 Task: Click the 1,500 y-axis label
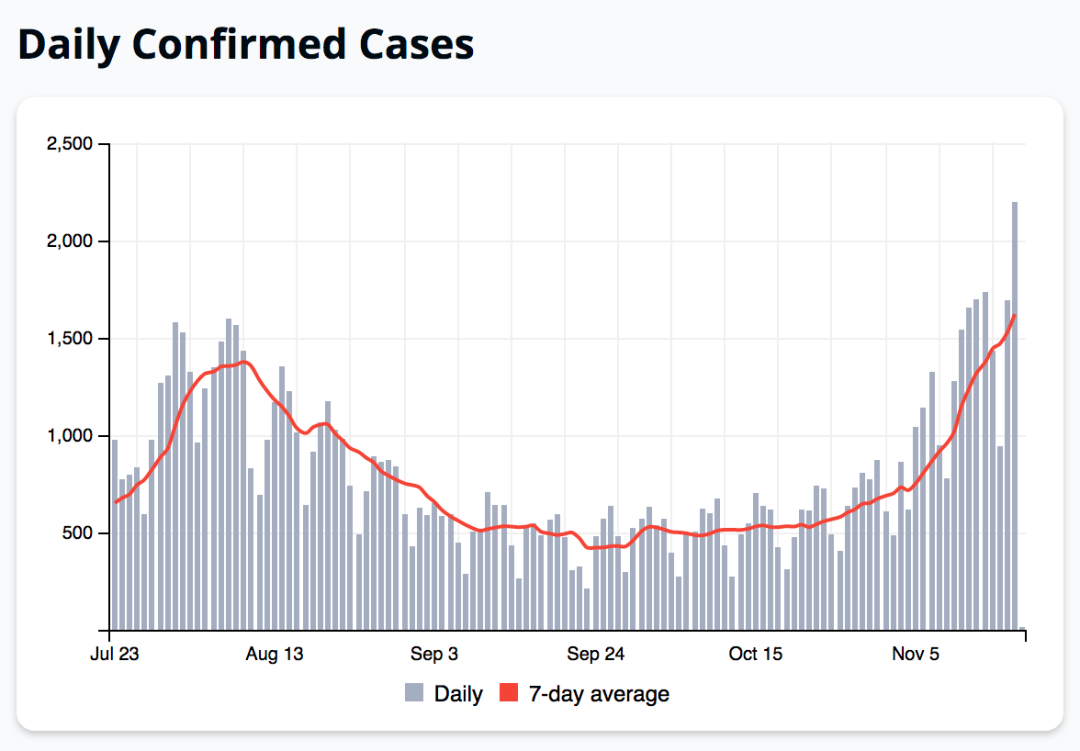pos(70,338)
